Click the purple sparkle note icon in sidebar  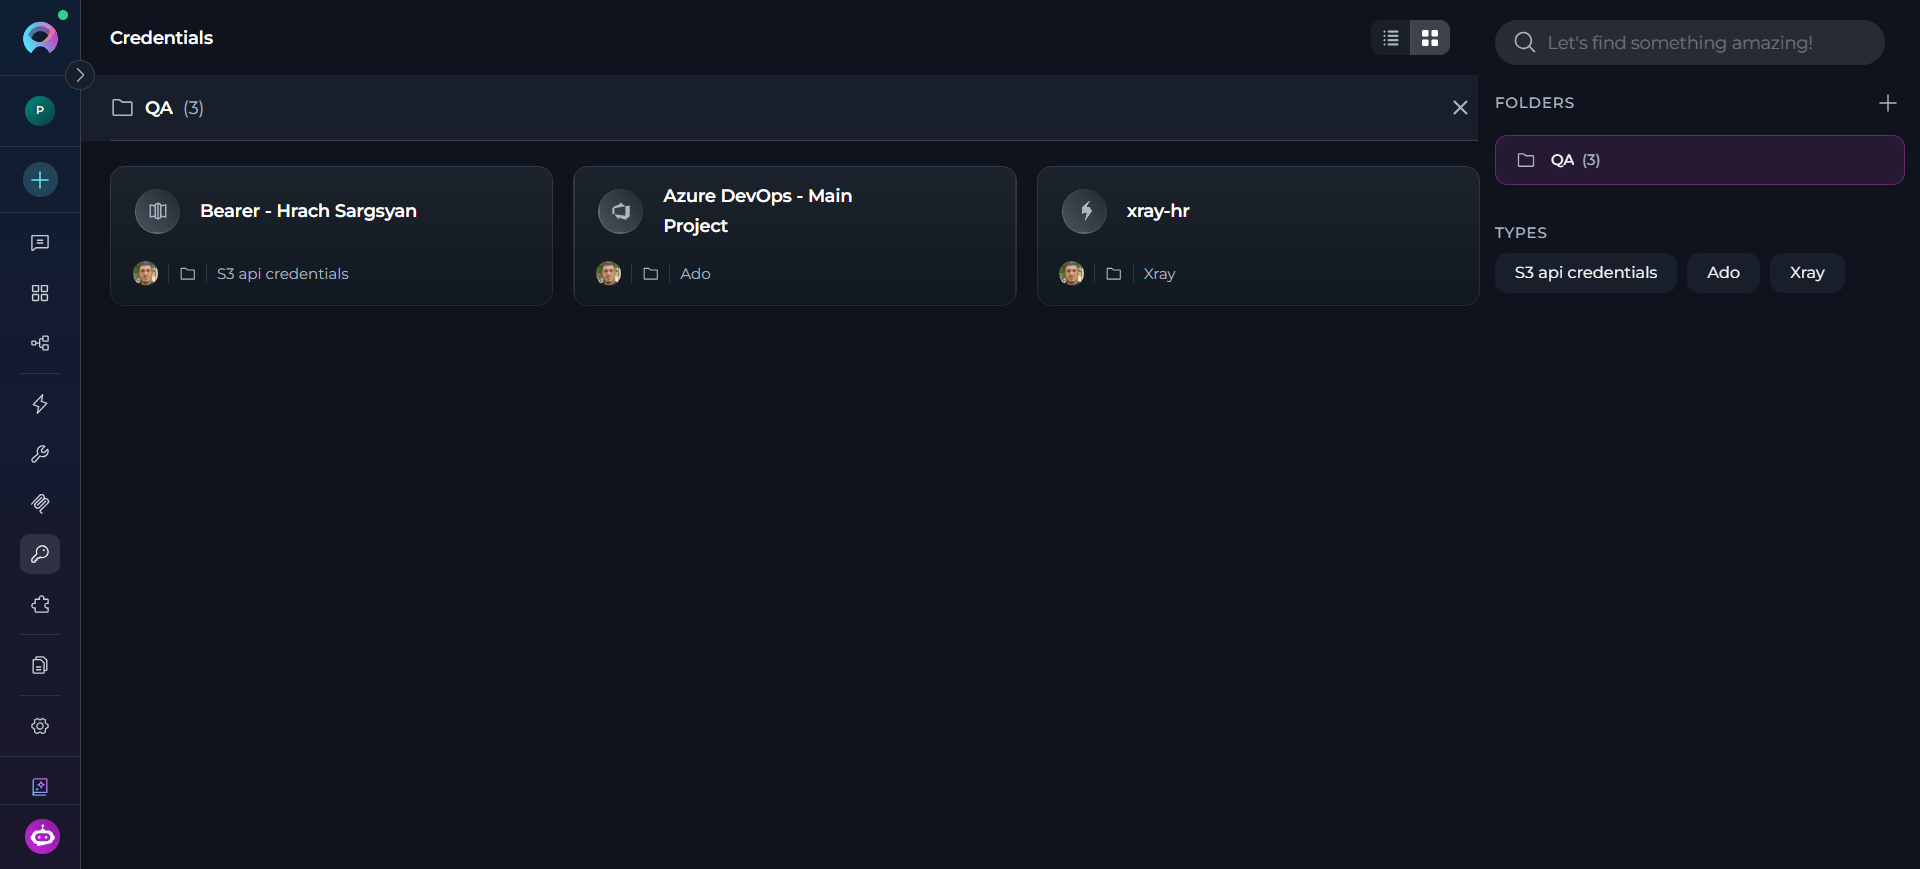coord(40,787)
